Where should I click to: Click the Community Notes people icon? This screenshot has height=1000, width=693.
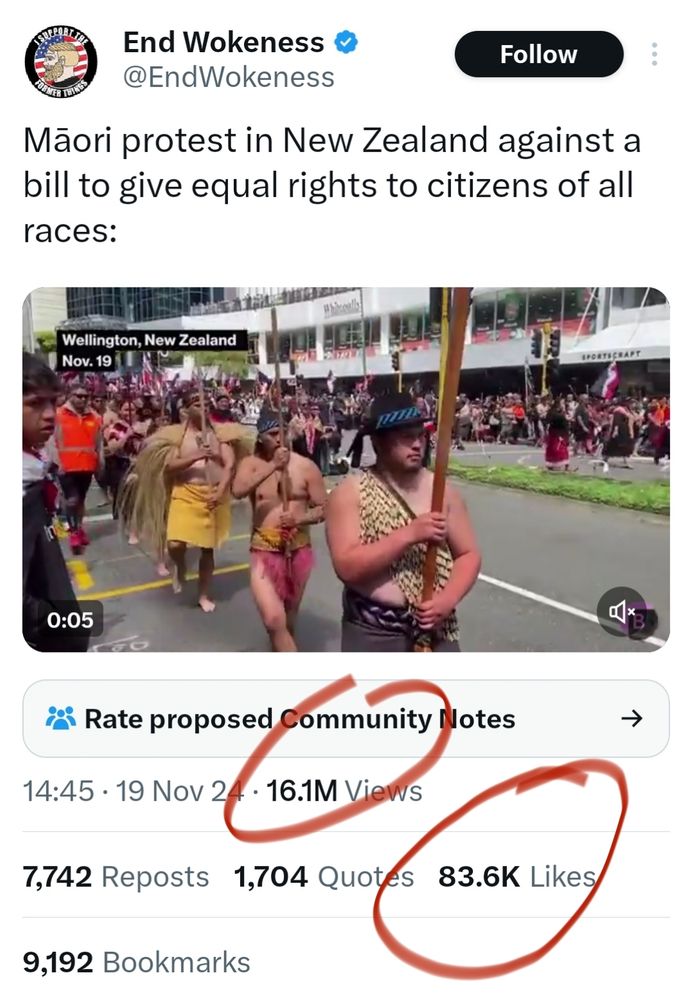pos(61,718)
